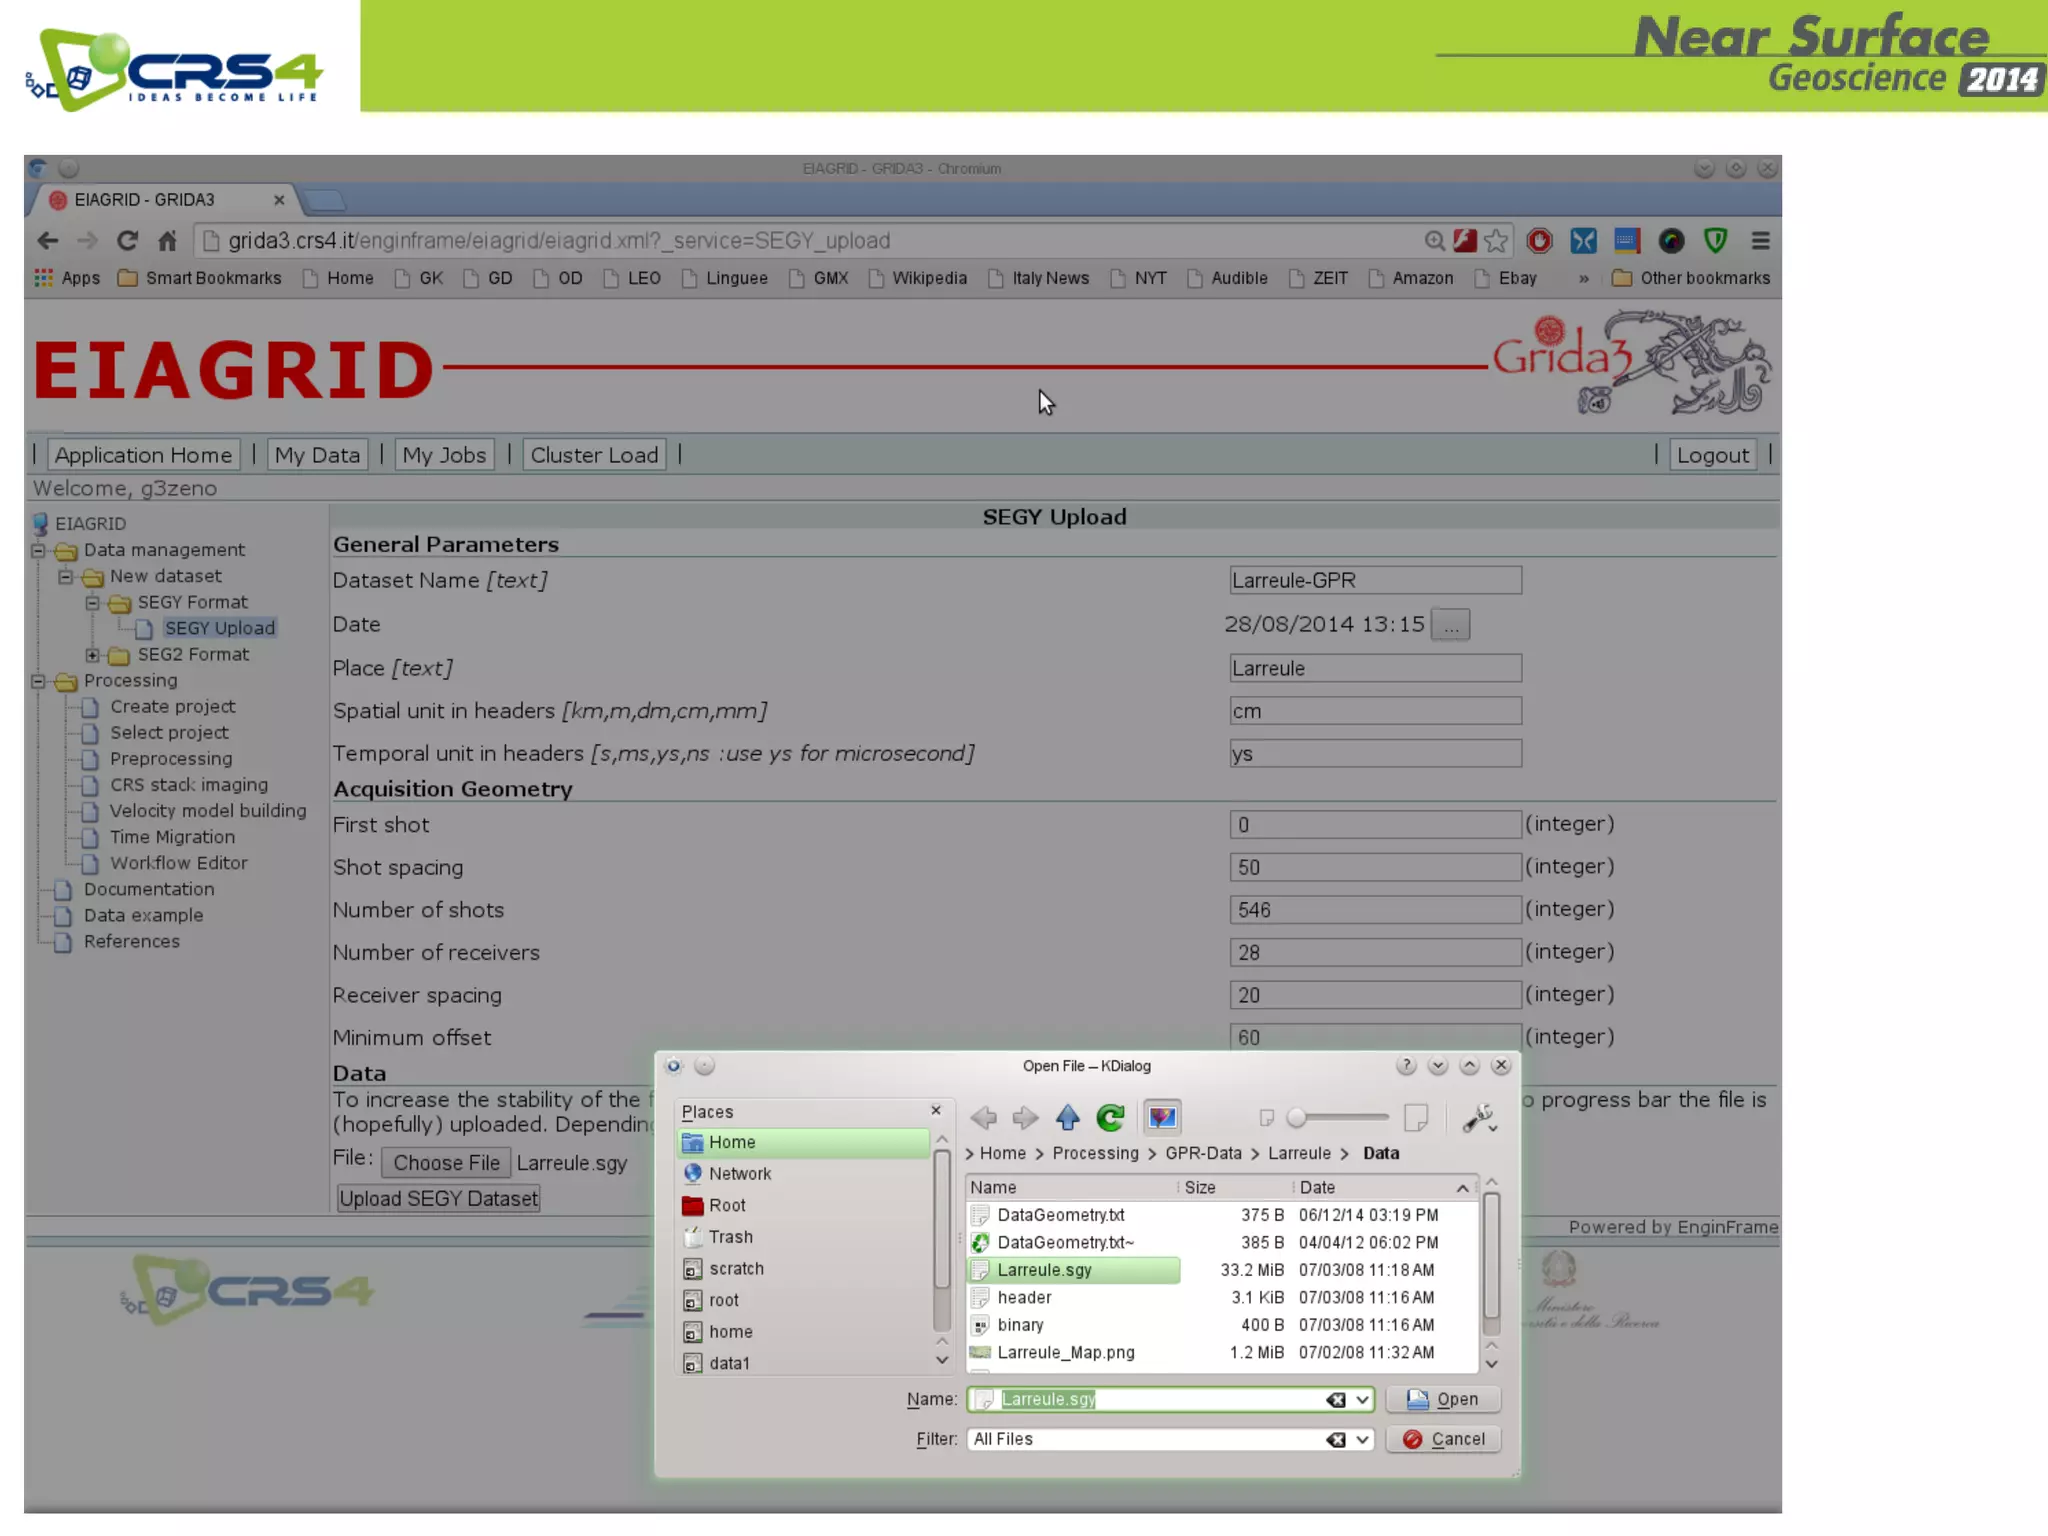Open the Filter dropdown arrow
The height and width of the screenshot is (1536, 2048).
(x=1362, y=1440)
